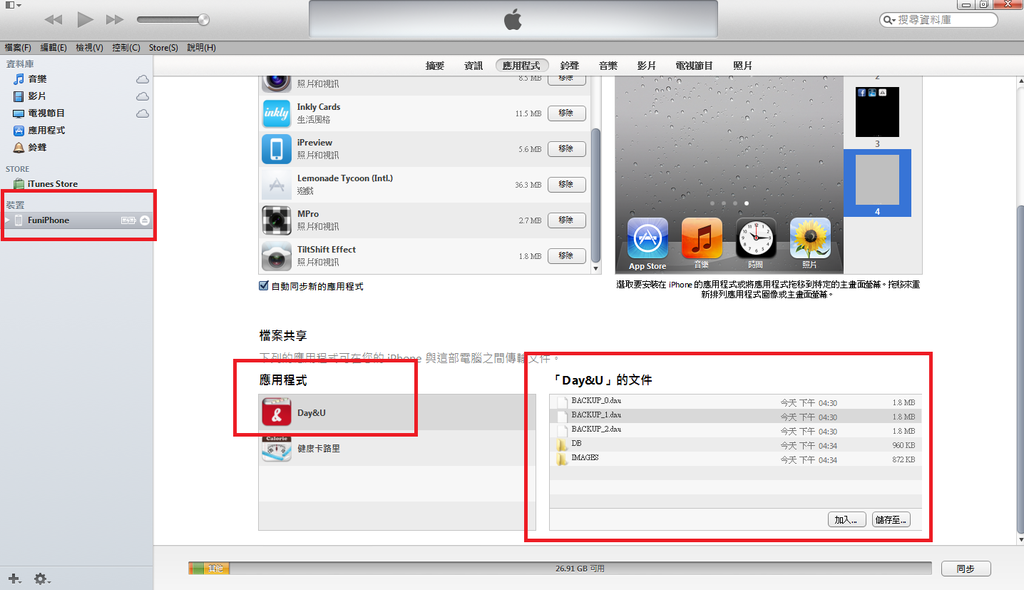Select the IMAGES folder in Day&U documents

[x=735, y=459]
